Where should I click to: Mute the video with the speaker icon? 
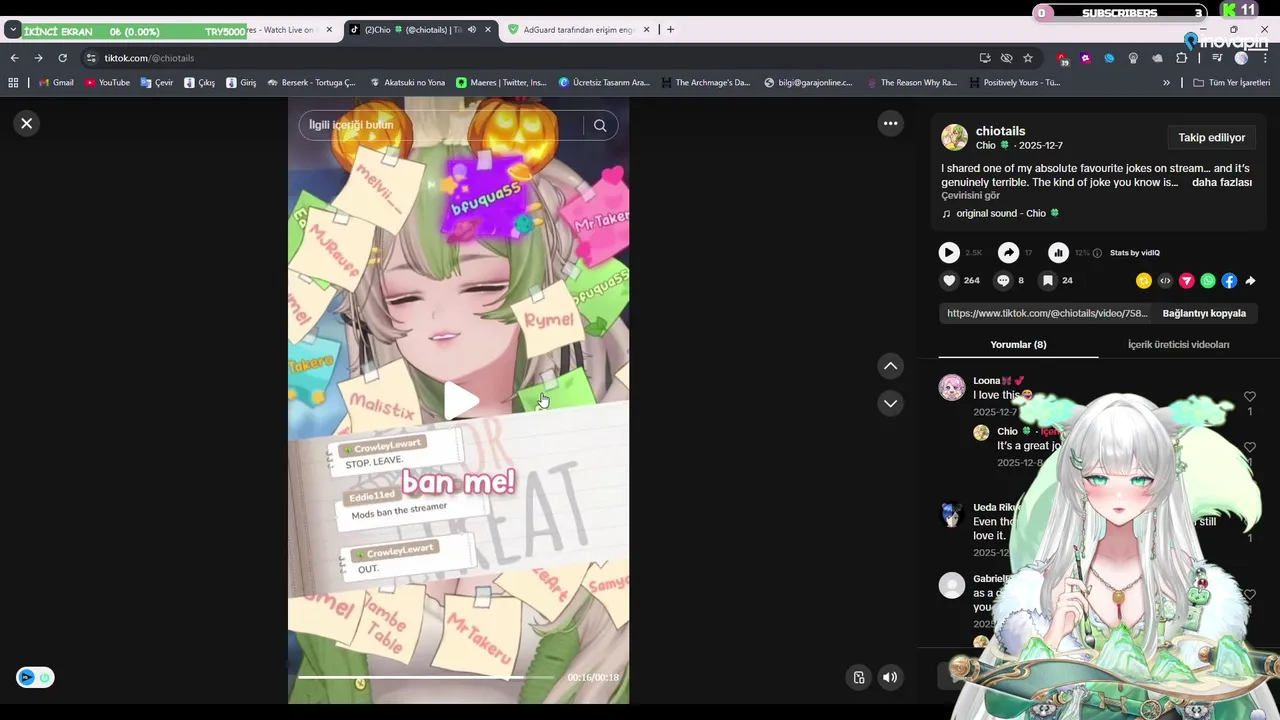889,677
